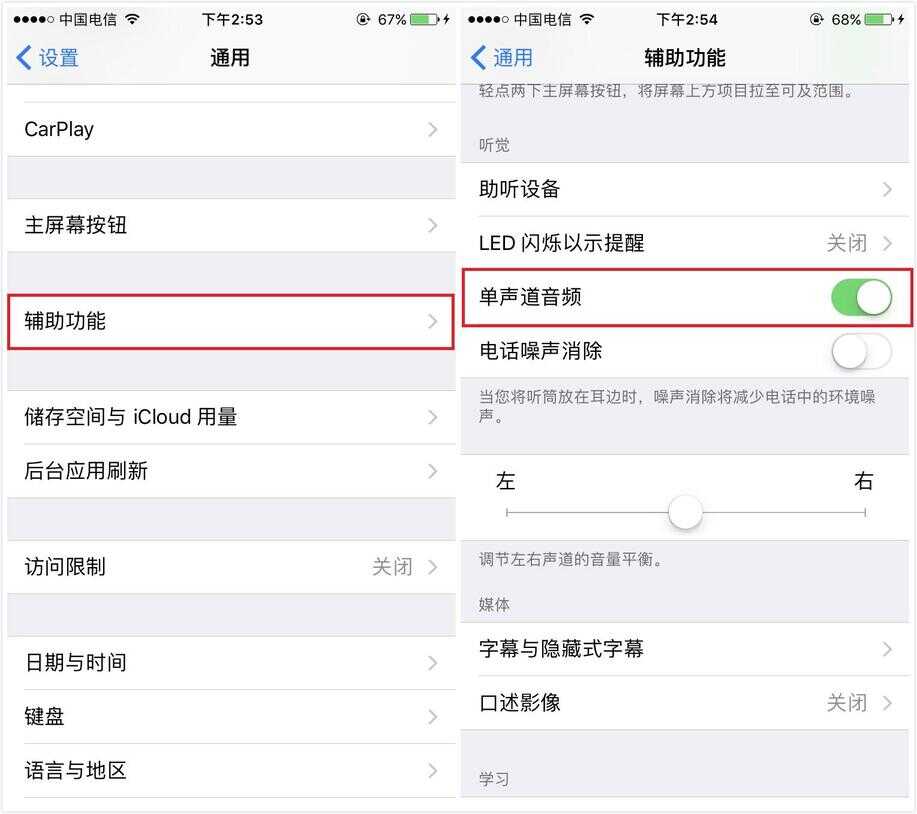917x814 pixels.
Task: Tap the rotation lock icon beside 67%
Action: click(x=363, y=19)
